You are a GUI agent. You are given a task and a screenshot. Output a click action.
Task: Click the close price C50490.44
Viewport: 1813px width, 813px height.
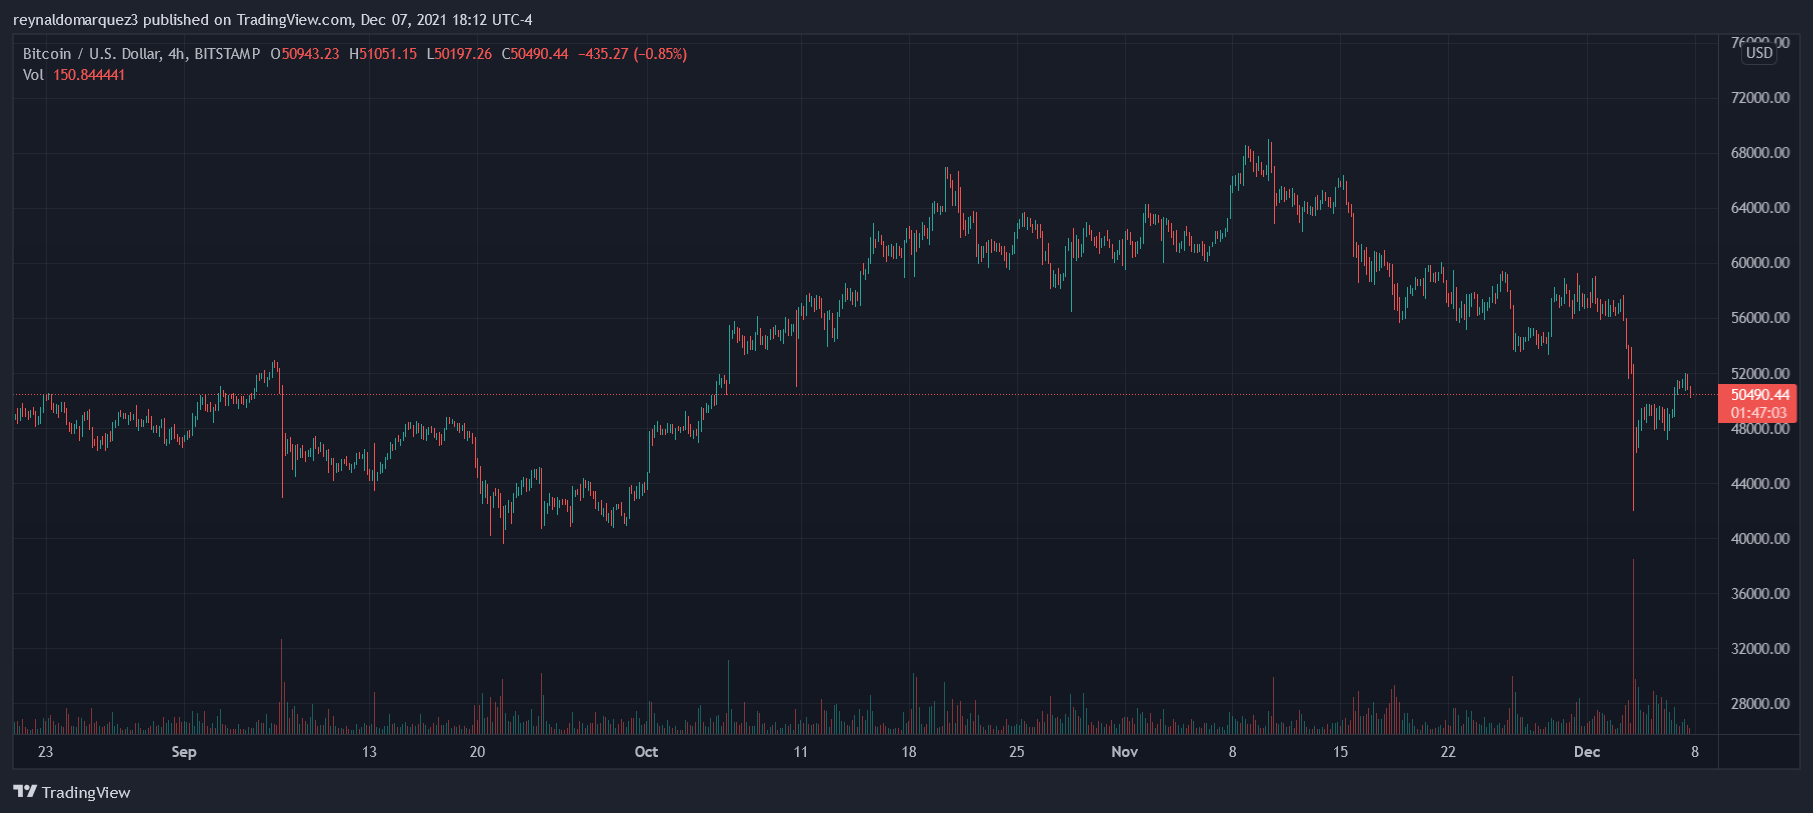coord(535,54)
